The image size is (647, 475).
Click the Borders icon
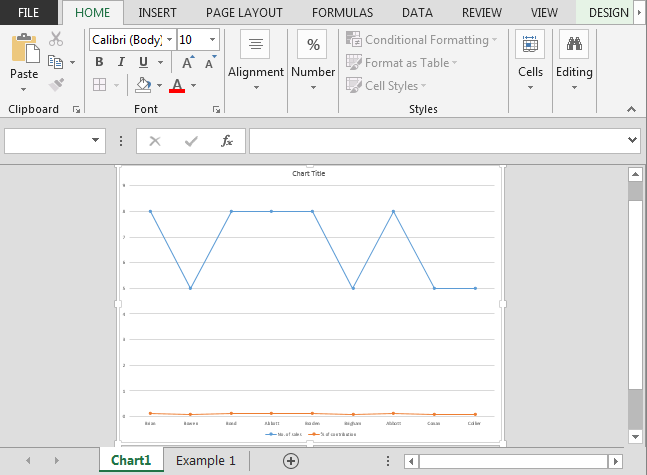99,85
